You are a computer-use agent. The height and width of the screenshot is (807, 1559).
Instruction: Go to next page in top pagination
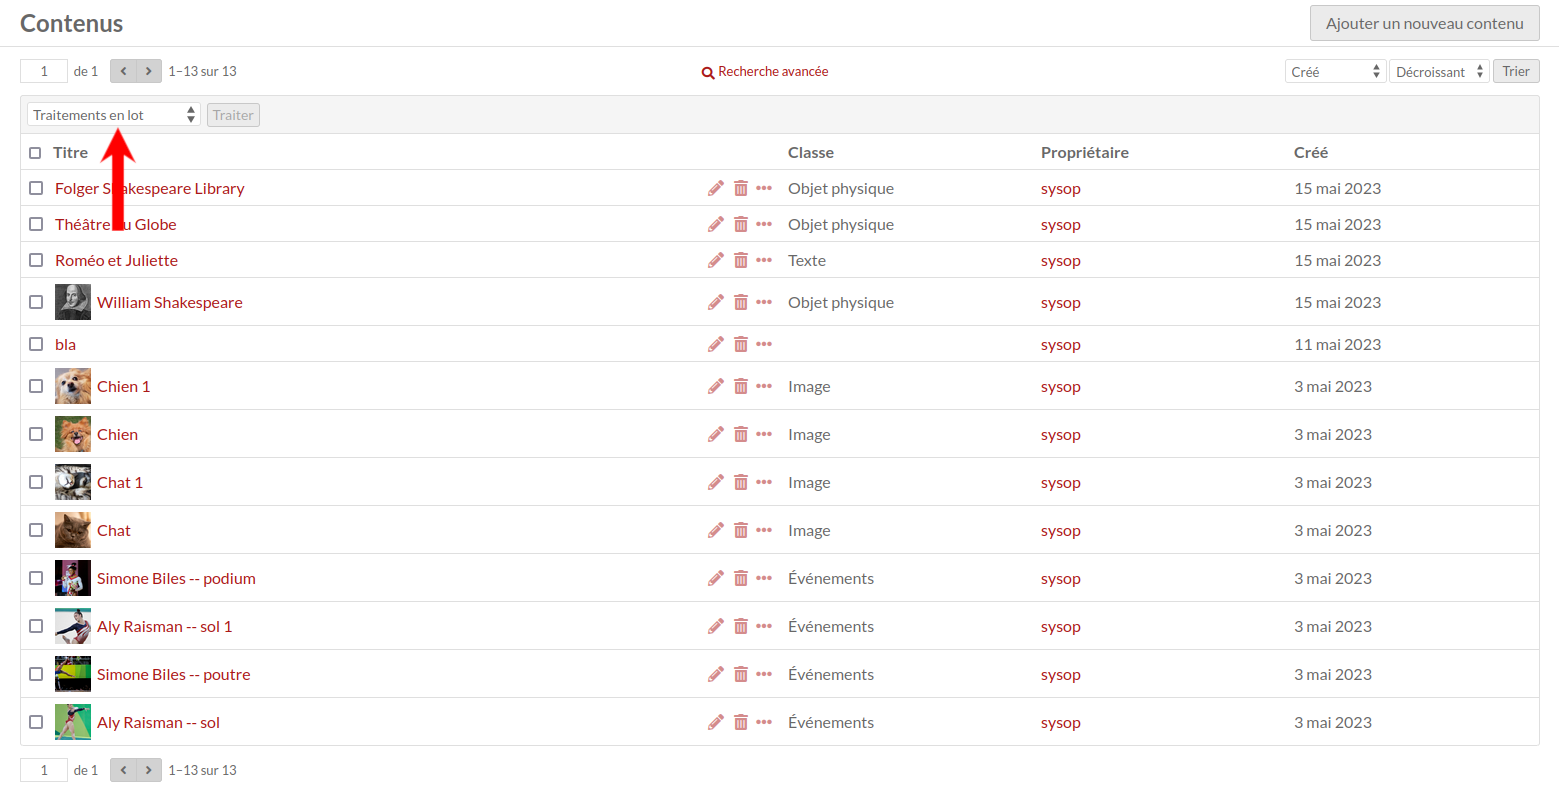[149, 71]
